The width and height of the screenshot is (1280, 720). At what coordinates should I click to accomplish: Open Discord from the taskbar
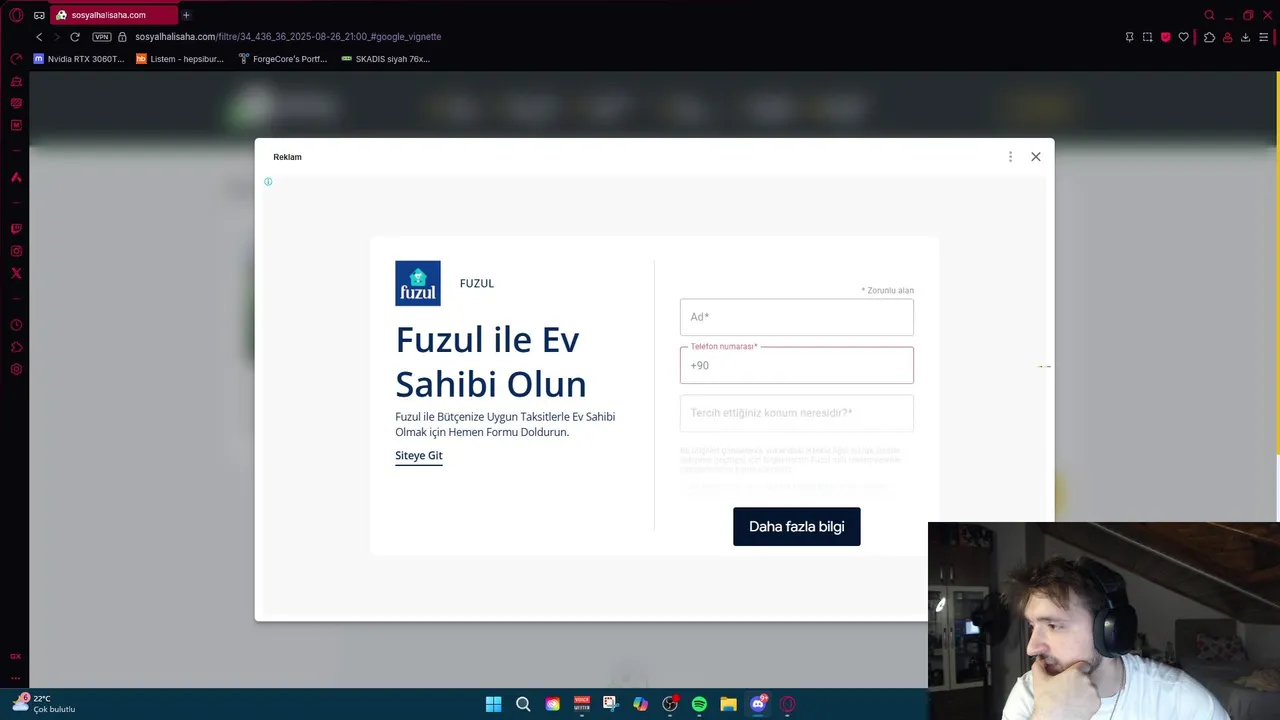click(x=758, y=704)
